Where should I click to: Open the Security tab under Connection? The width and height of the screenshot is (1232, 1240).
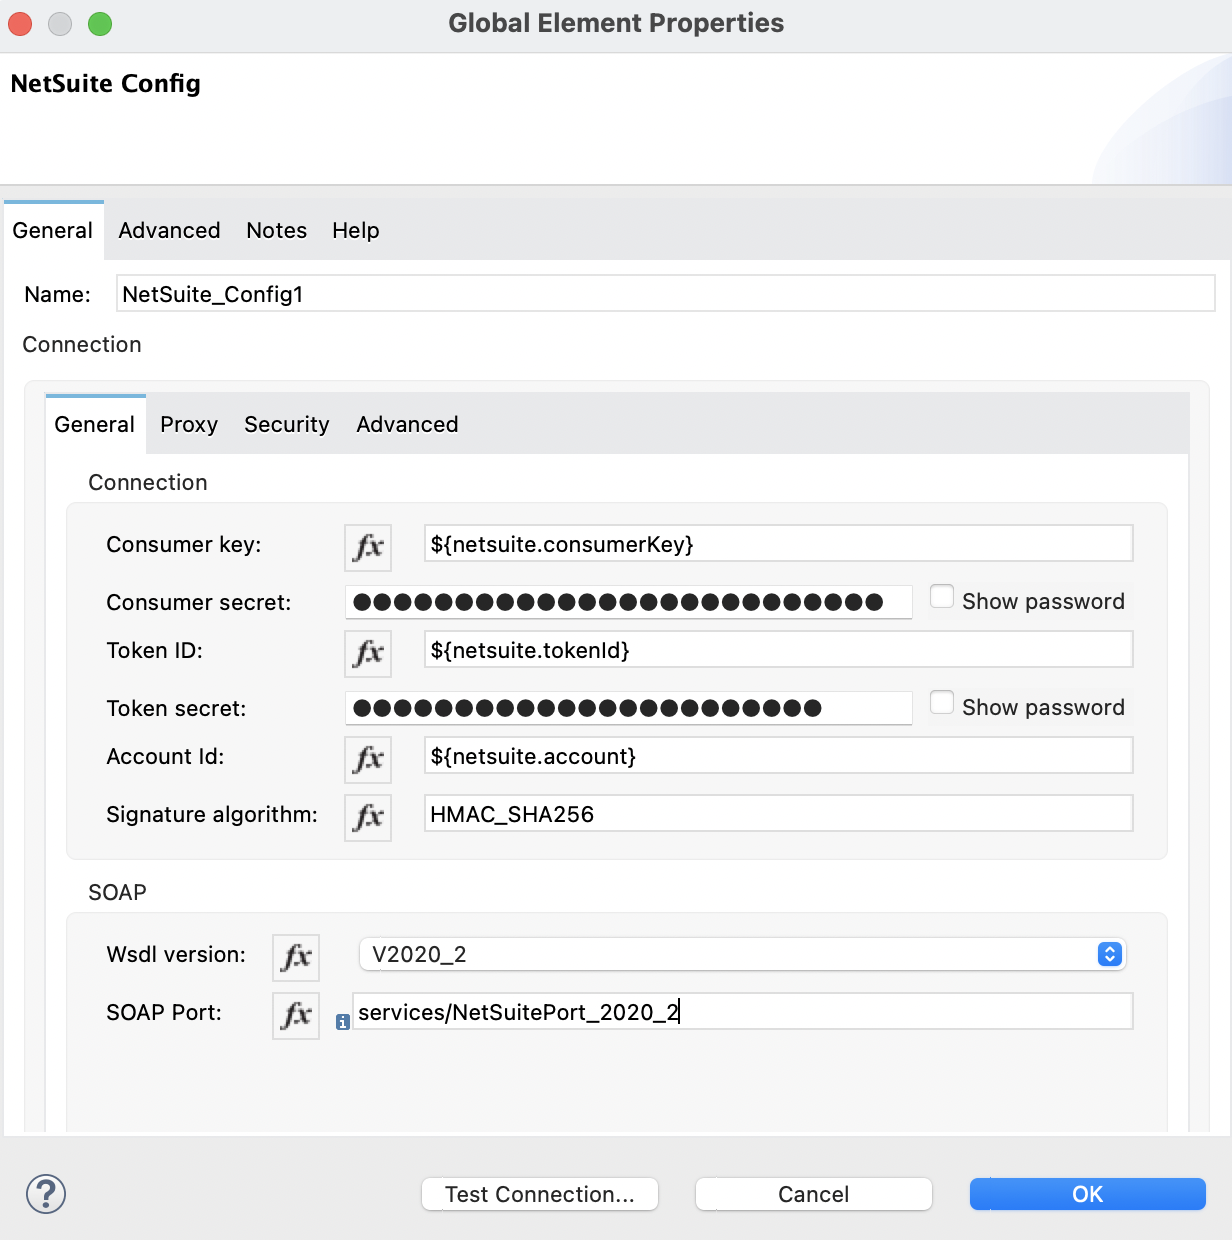click(286, 424)
